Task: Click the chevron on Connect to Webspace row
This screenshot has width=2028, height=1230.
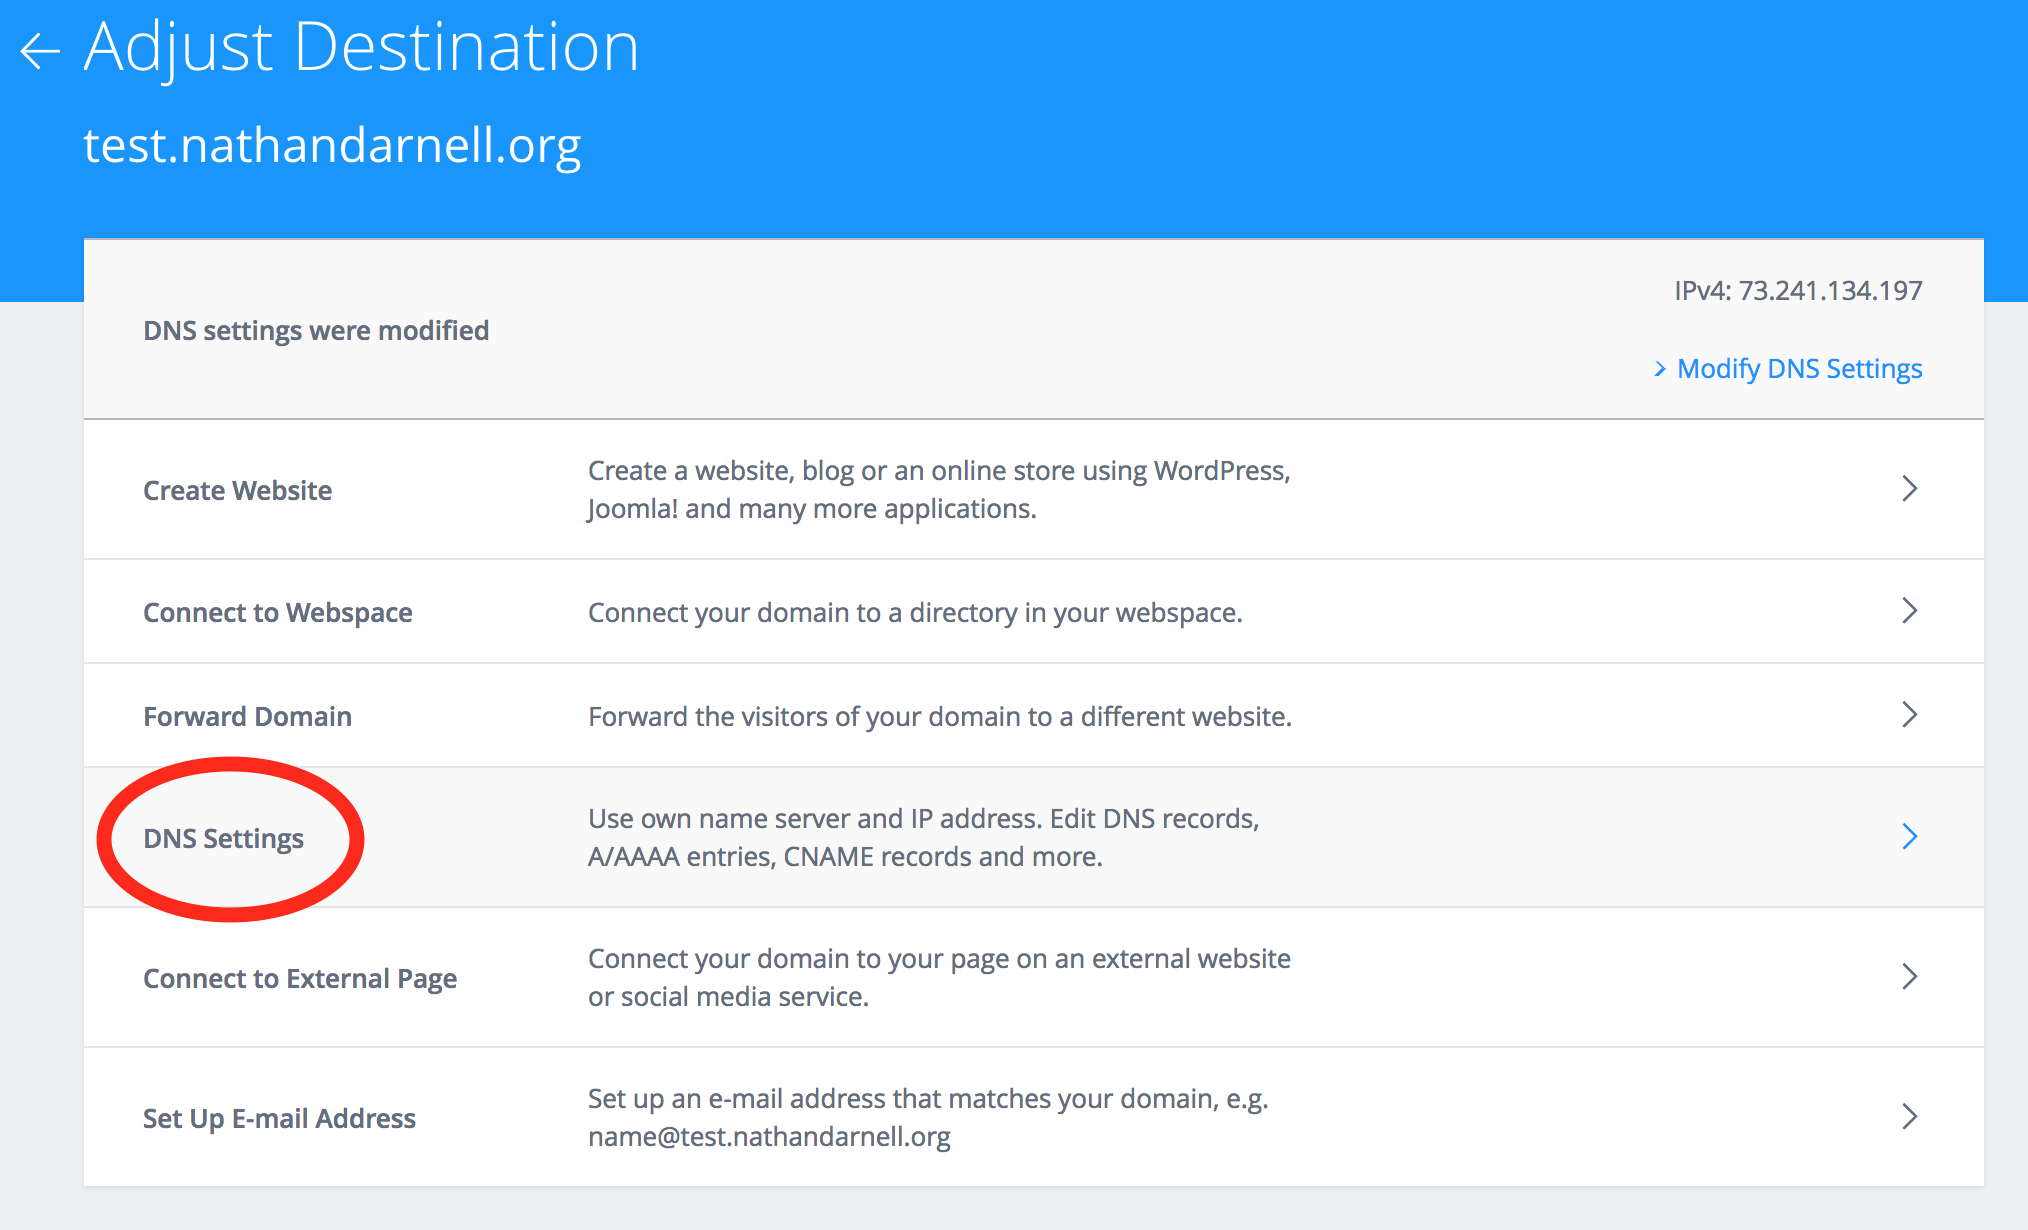Action: (x=1908, y=611)
